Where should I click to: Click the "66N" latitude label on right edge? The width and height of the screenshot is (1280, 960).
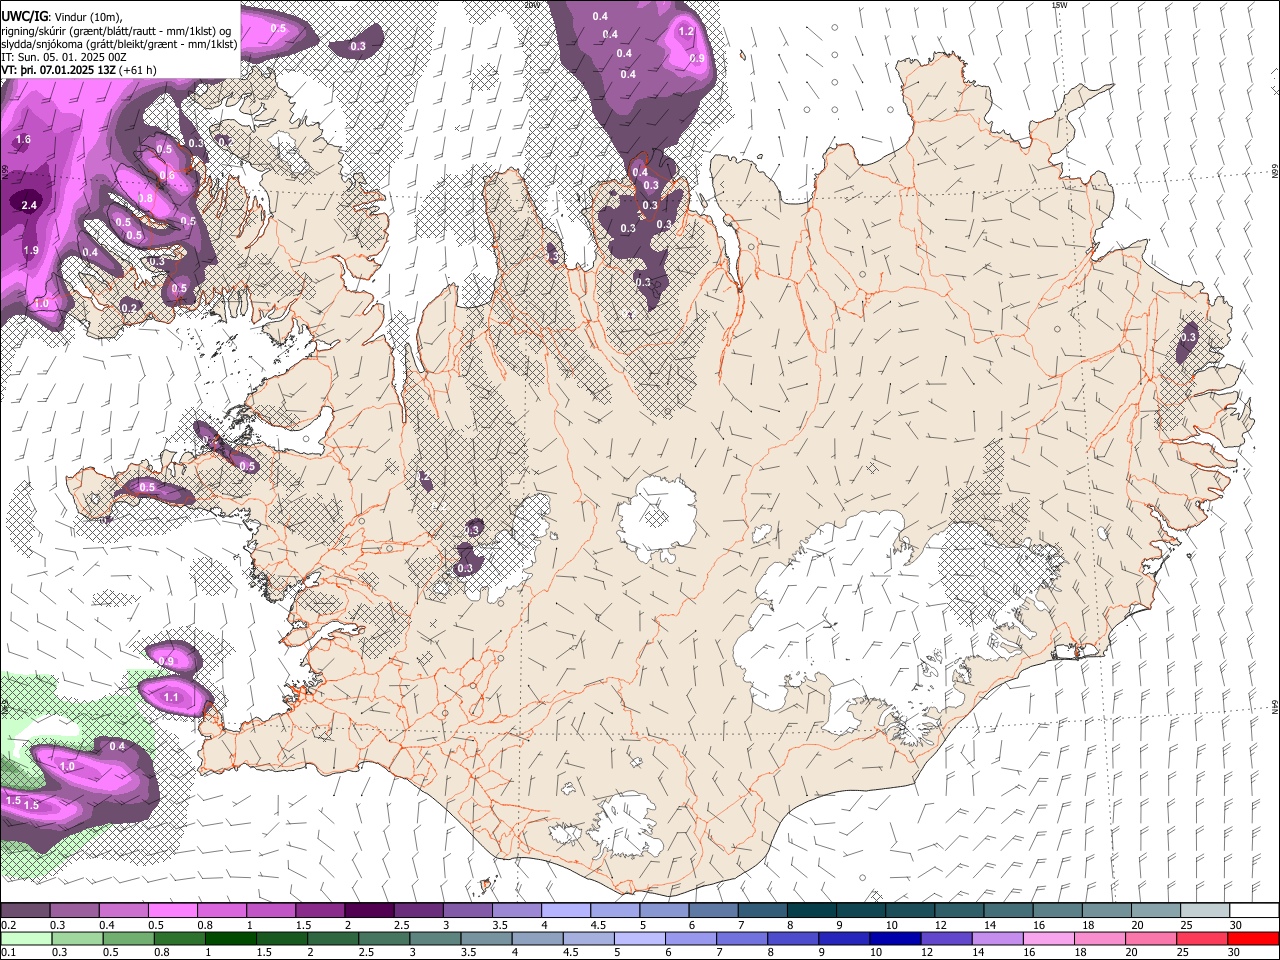1275,172
